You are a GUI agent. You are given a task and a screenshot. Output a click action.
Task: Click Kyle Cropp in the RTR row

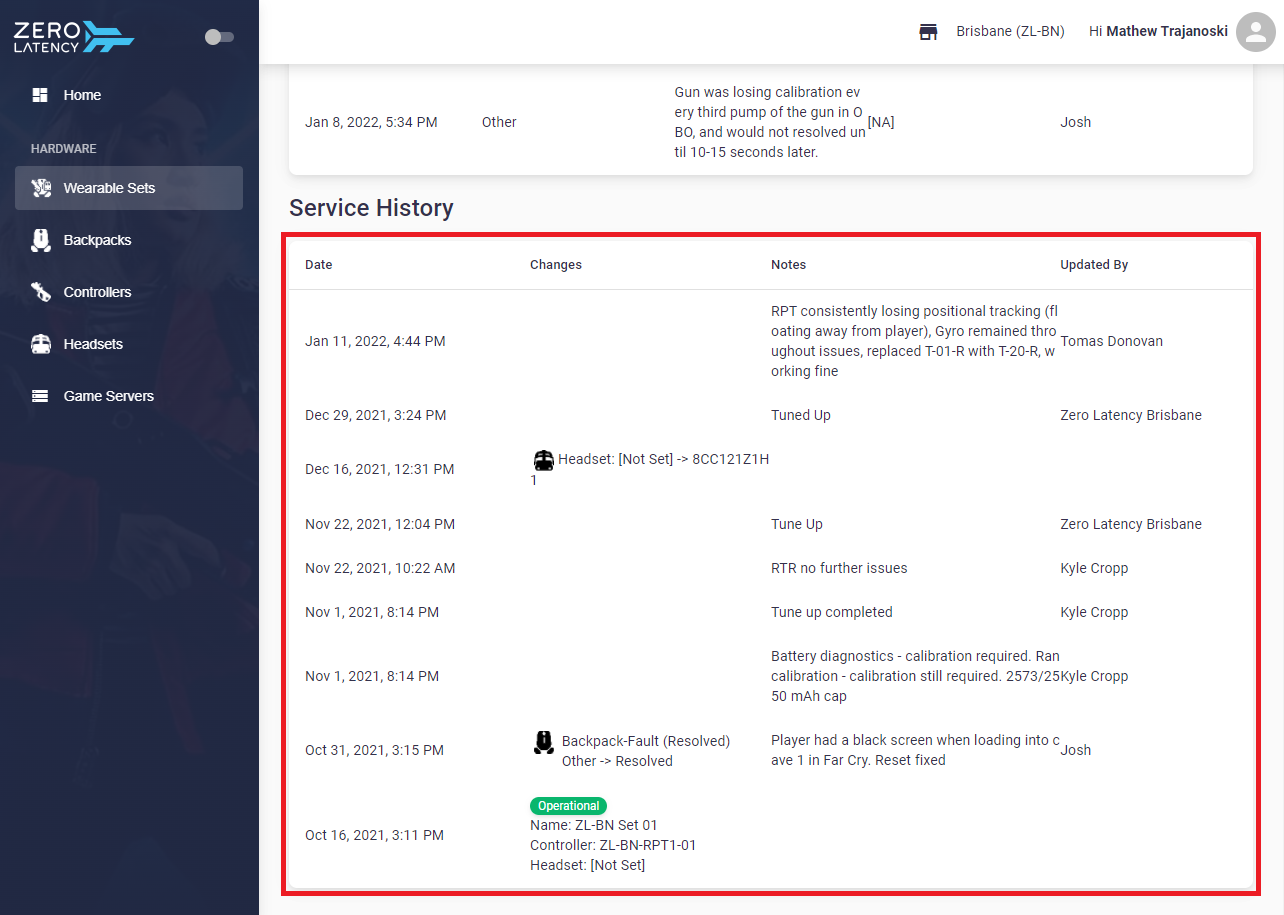(x=1094, y=568)
